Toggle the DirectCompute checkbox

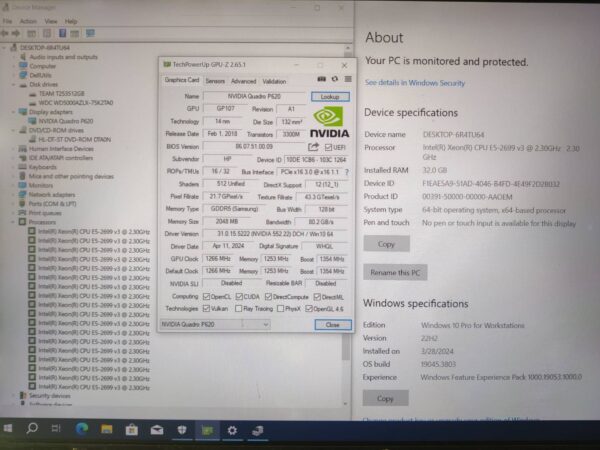click(268, 297)
